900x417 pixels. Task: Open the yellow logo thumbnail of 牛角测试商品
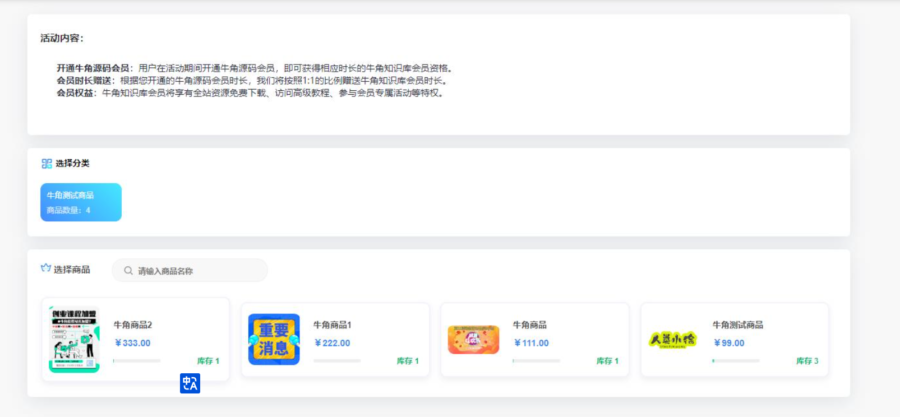673,340
